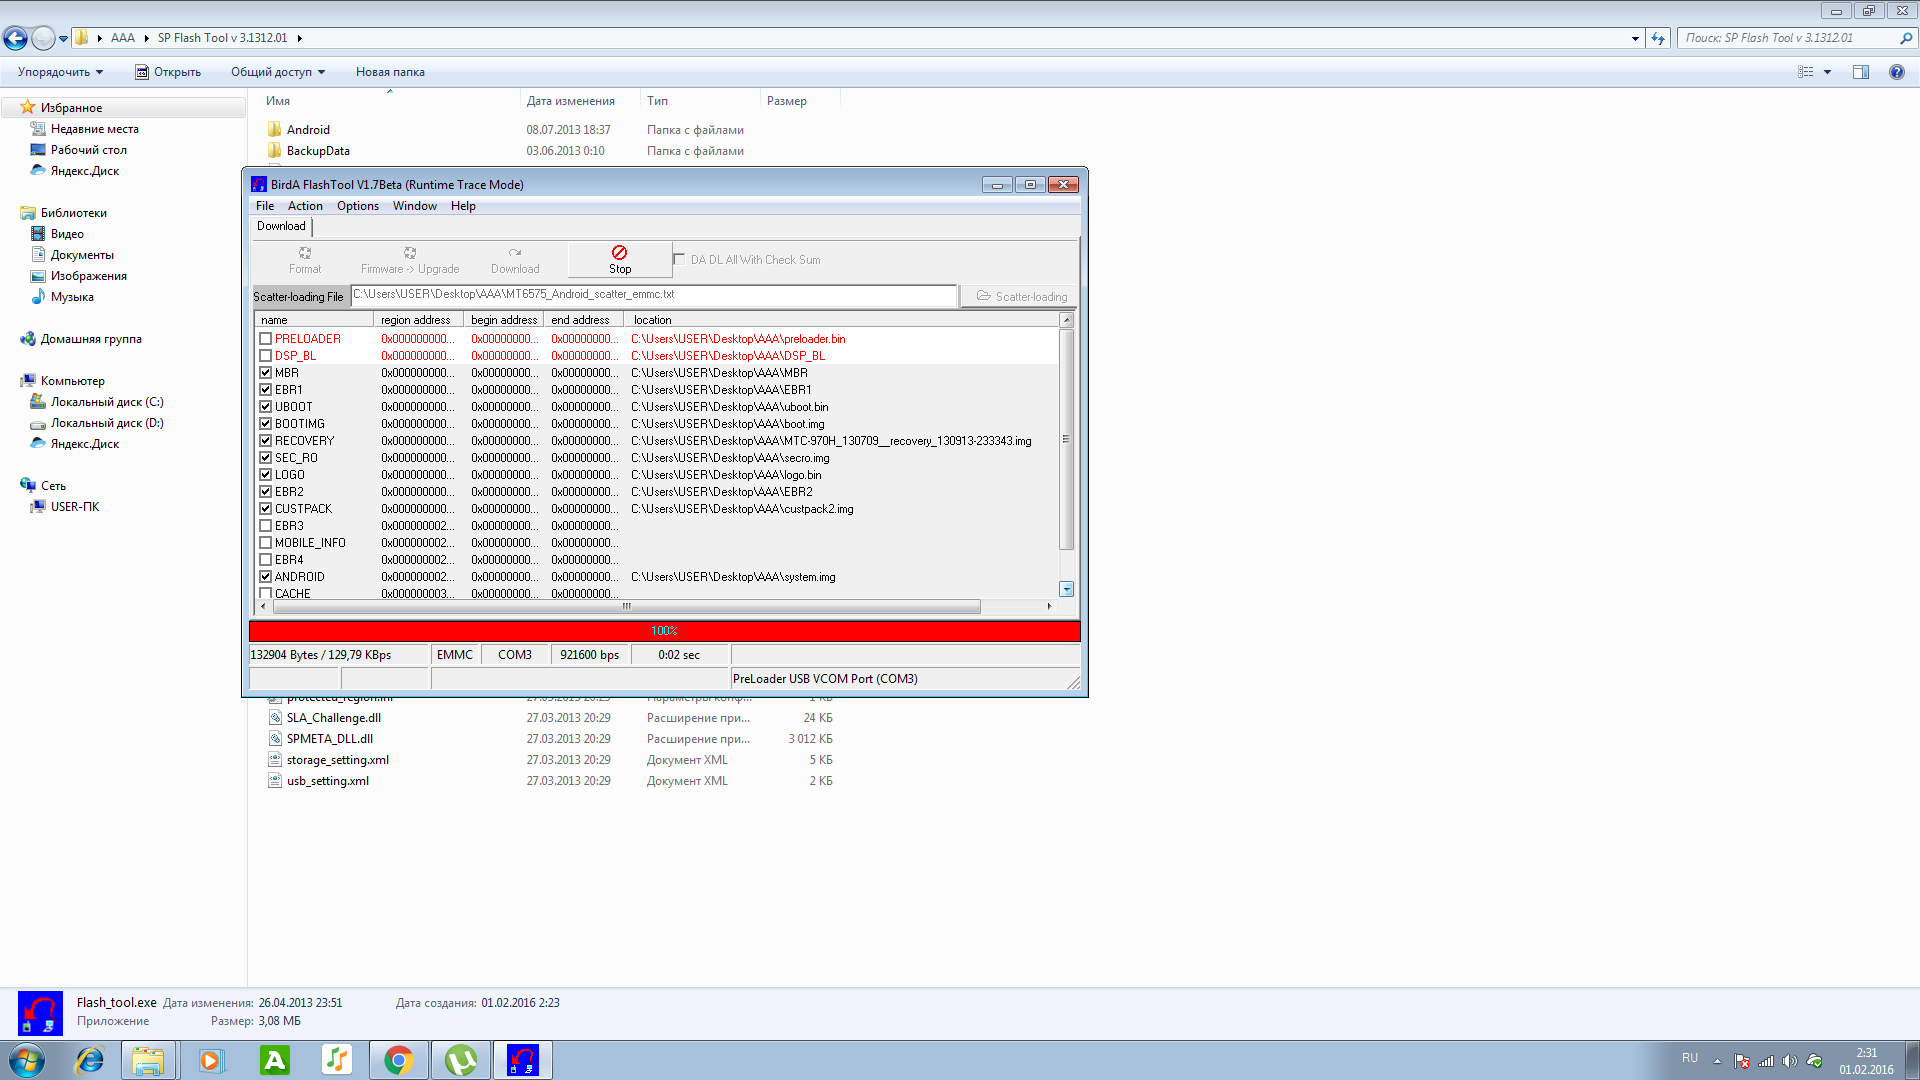Viewport: 1920px width, 1080px height.
Task: Click the red 100% progress bar
Action: click(x=664, y=631)
